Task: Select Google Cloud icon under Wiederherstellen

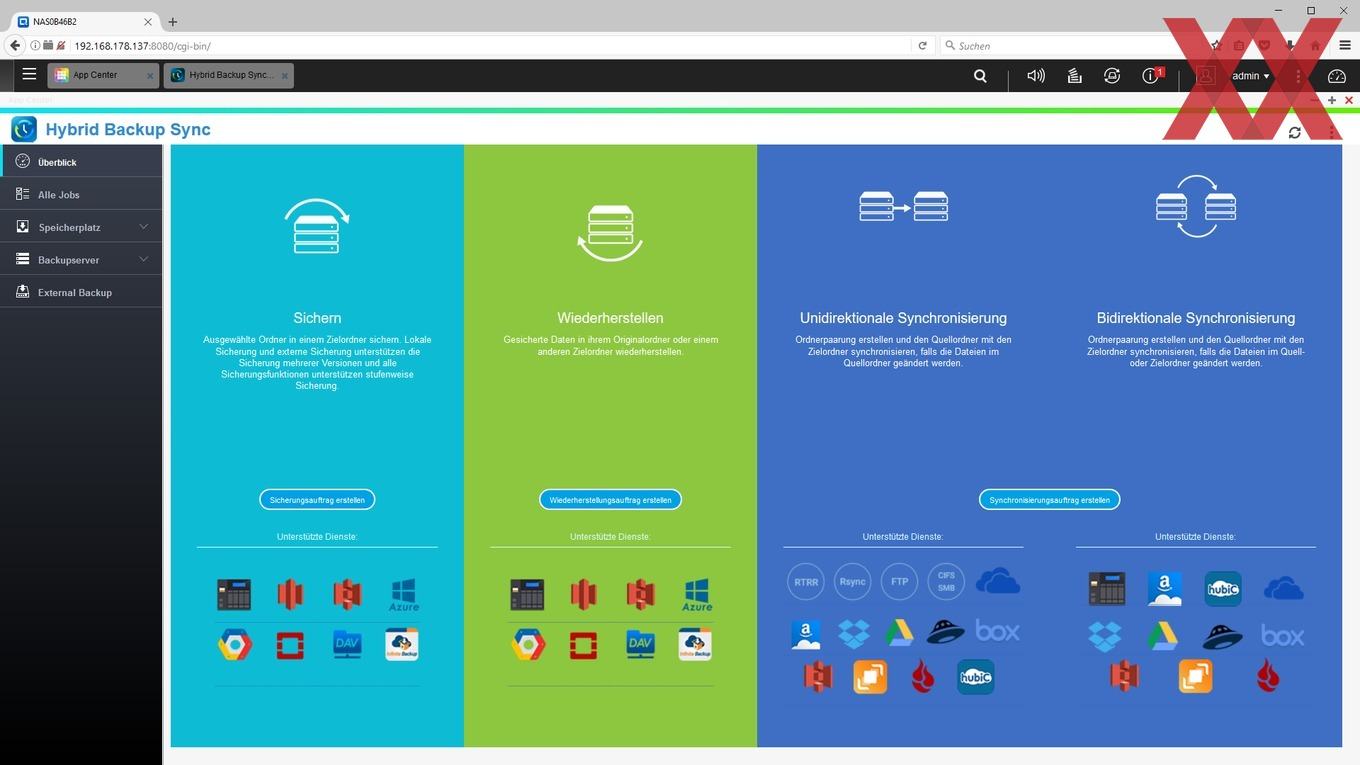Action: coord(528,645)
